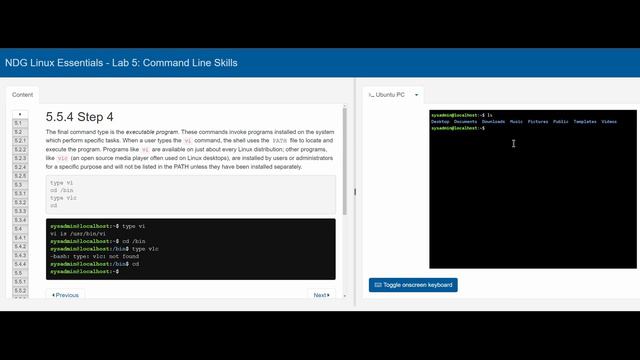Jump to section 5.1 in sidebar
640x360 pixels.
[20, 123]
